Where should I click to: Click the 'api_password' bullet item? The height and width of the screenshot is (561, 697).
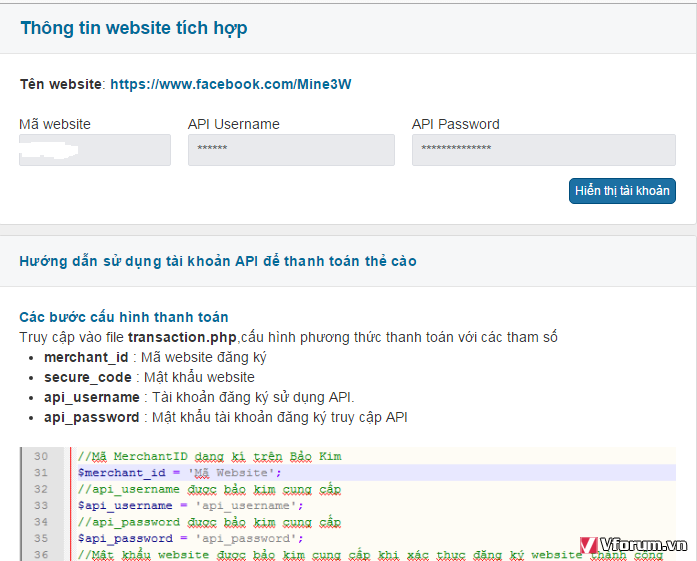click(226, 417)
